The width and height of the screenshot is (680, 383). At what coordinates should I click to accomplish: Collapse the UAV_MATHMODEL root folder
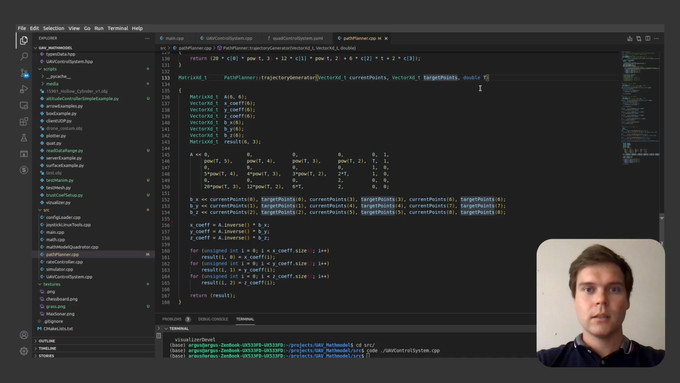coord(36,48)
